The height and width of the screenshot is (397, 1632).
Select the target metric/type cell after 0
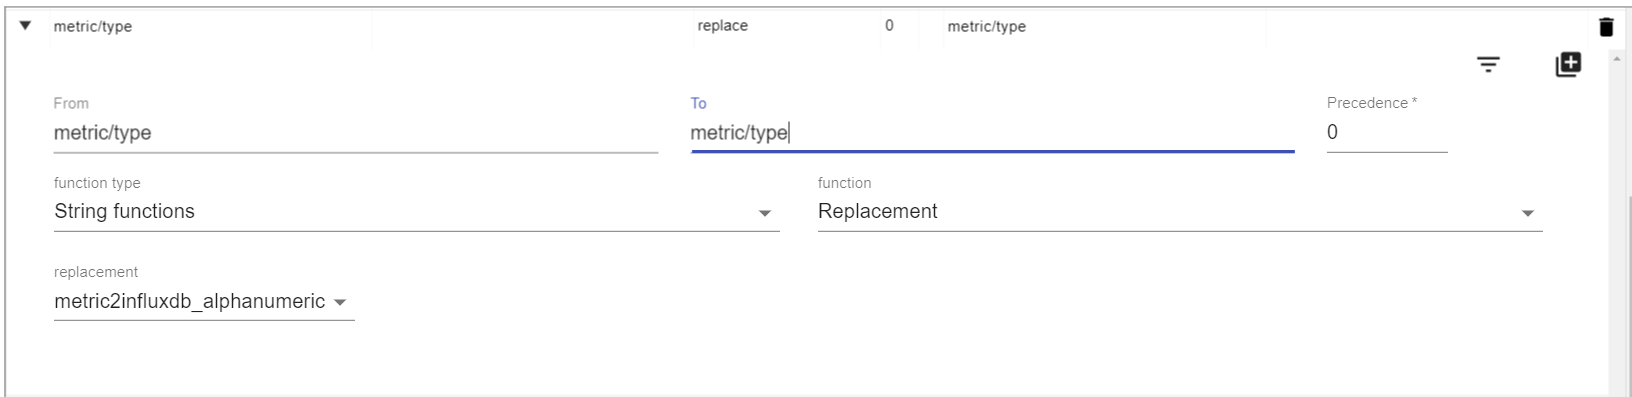pos(987,27)
